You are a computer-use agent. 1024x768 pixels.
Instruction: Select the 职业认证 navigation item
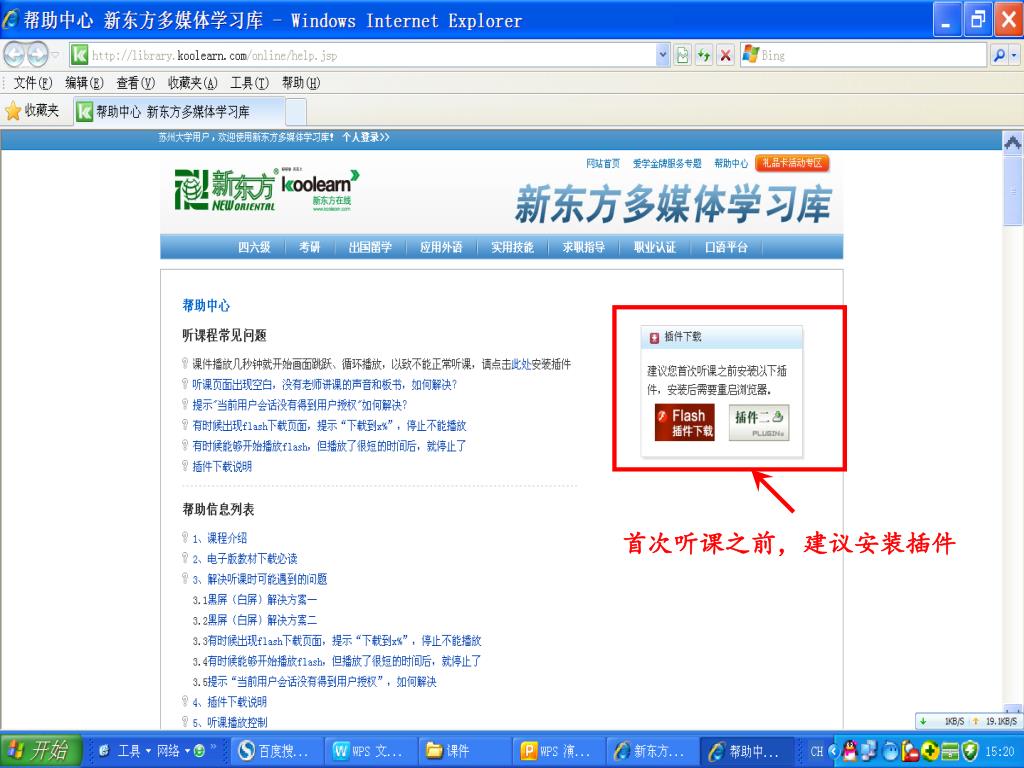point(654,248)
